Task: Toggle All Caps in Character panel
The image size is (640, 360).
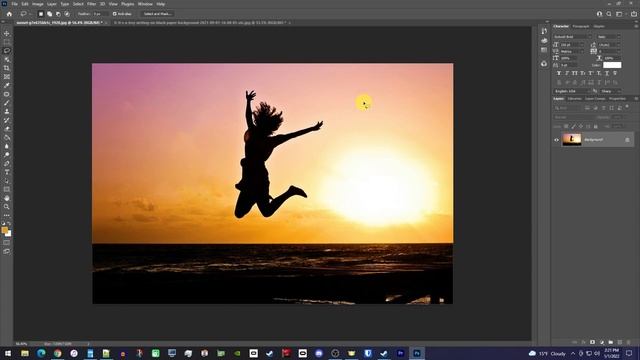Action: point(575,73)
